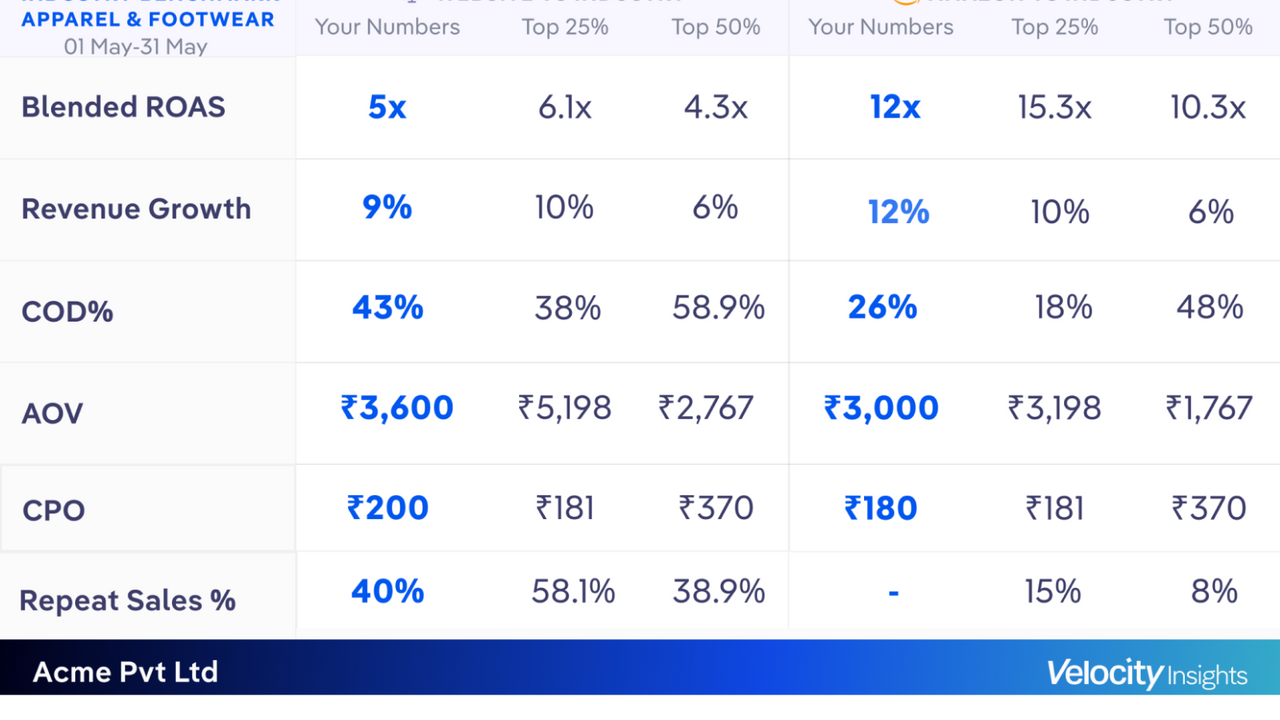Open the Blended ROAS metric row label
Image resolution: width=1280 pixels, height=720 pixels.
coord(123,107)
